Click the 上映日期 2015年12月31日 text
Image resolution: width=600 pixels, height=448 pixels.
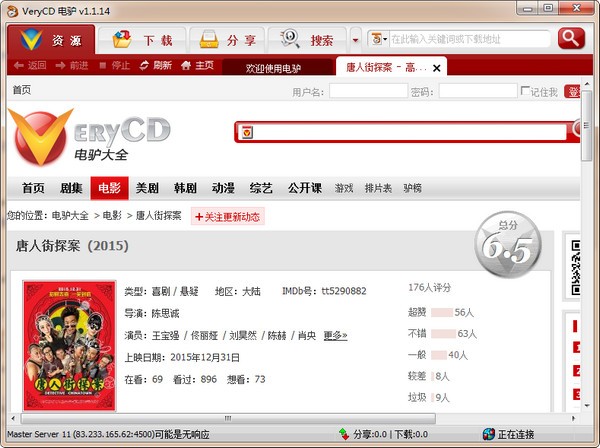(x=182, y=357)
